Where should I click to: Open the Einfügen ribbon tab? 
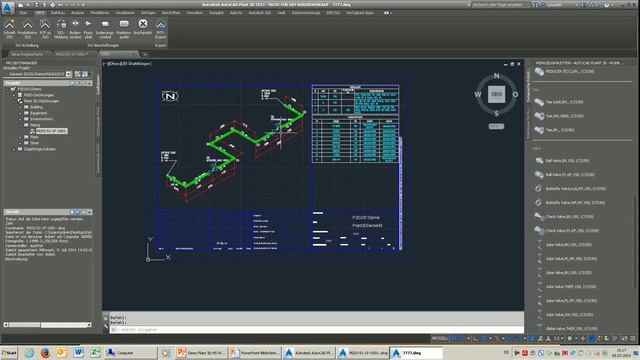click(148, 13)
